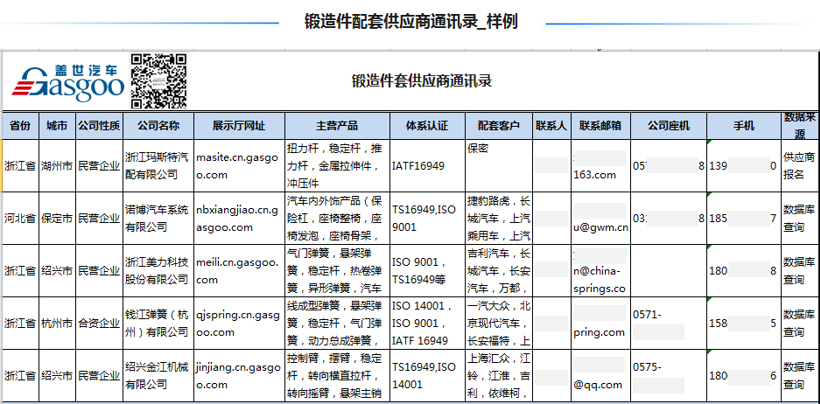Select company cell 诺博汽车系统有限公司
This screenshot has height=404, width=820.
click(158, 218)
